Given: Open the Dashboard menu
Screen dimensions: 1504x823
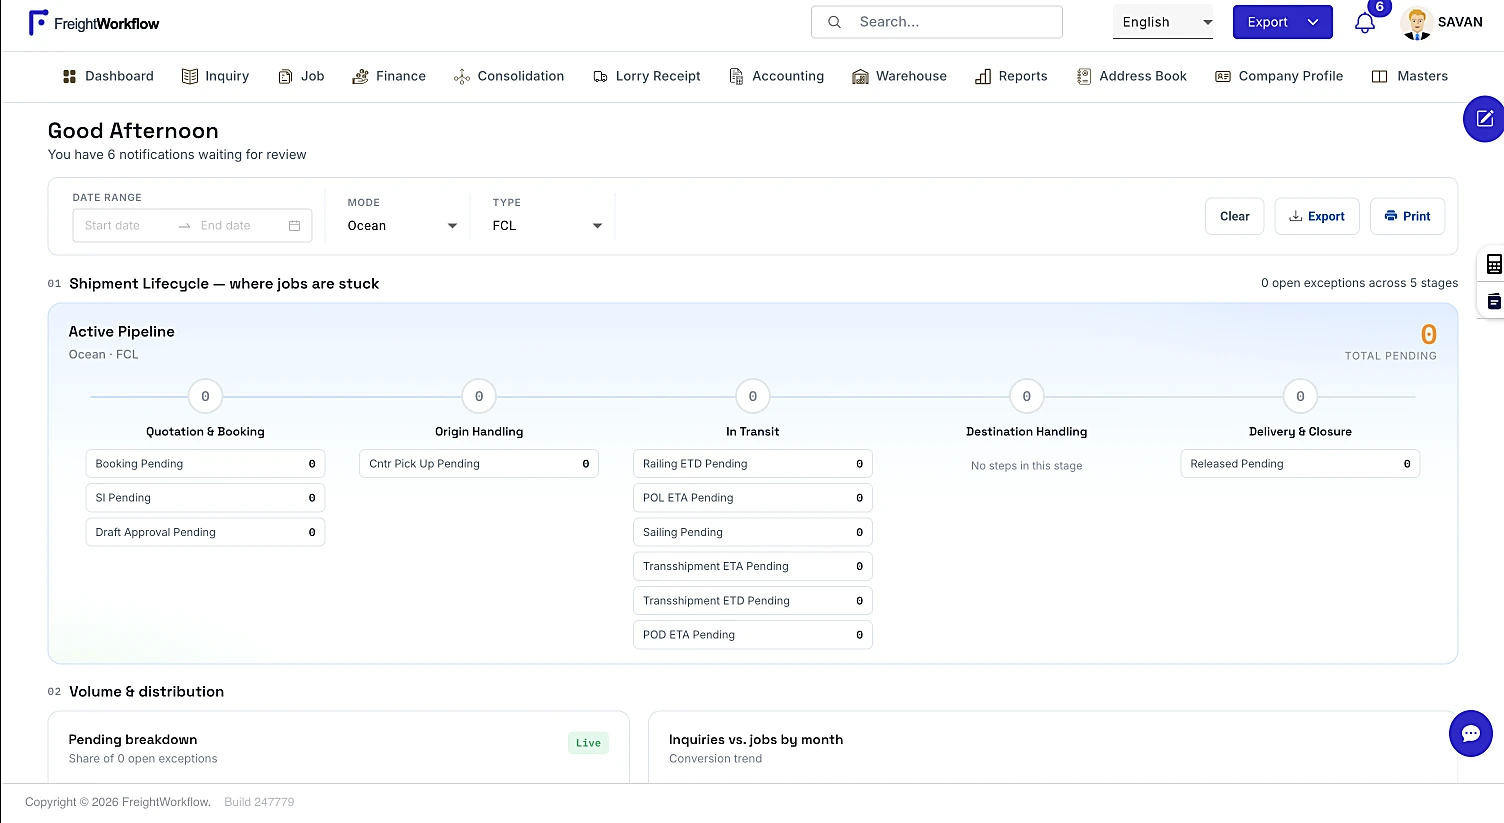Looking at the screenshot, I should tap(108, 76).
